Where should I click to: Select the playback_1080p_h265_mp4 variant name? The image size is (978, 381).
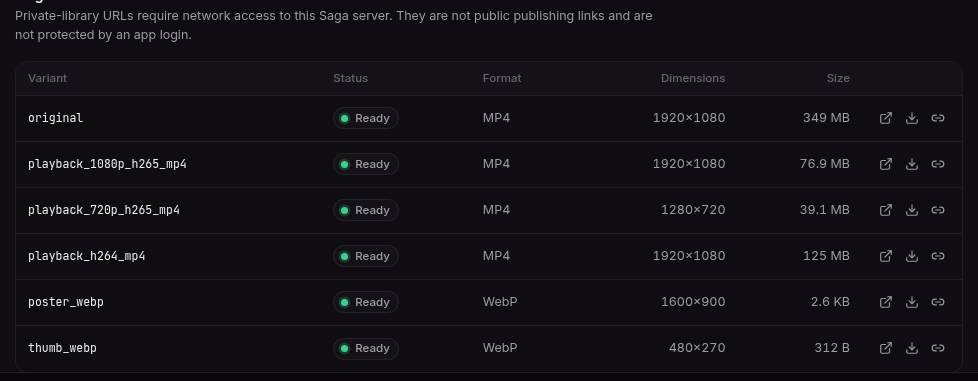click(107, 164)
